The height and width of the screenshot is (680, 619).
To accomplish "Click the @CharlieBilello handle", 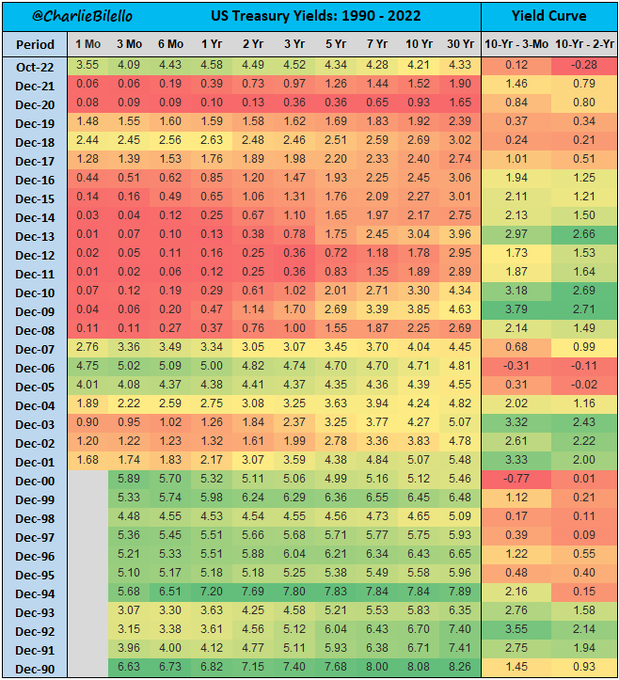I will [x=67, y=17].
